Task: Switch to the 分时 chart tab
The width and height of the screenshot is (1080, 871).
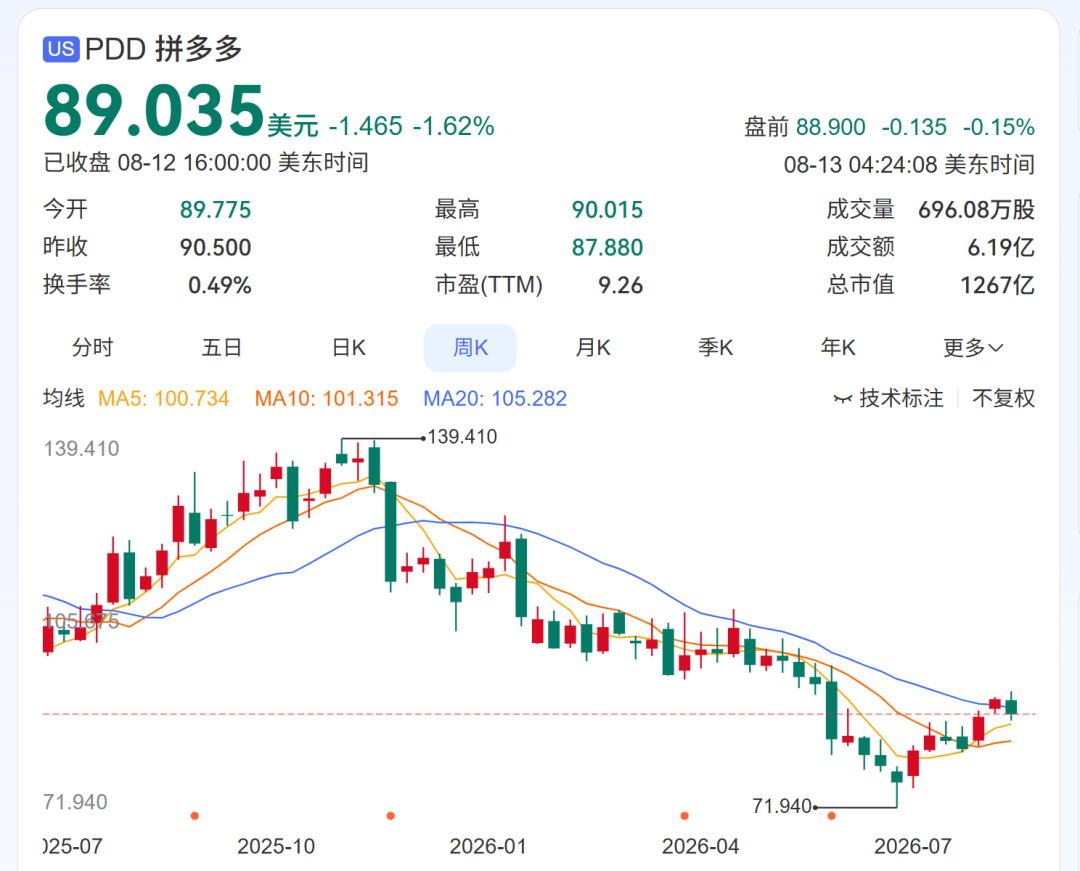Action: pyautogui.click(x=92, y=348)
